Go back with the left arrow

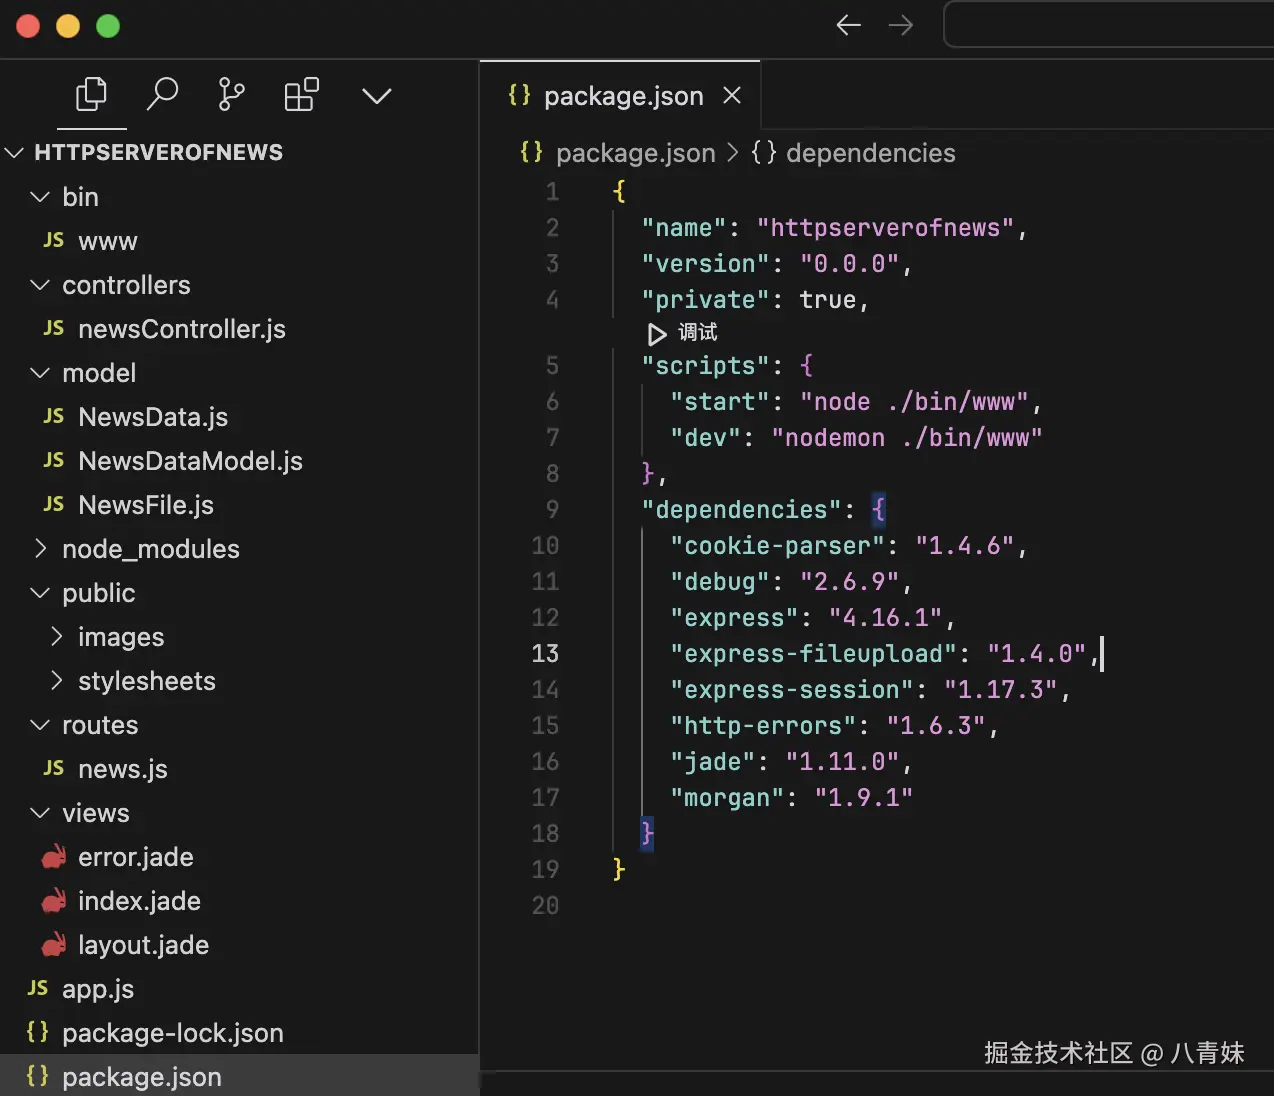tap(848, 25)
